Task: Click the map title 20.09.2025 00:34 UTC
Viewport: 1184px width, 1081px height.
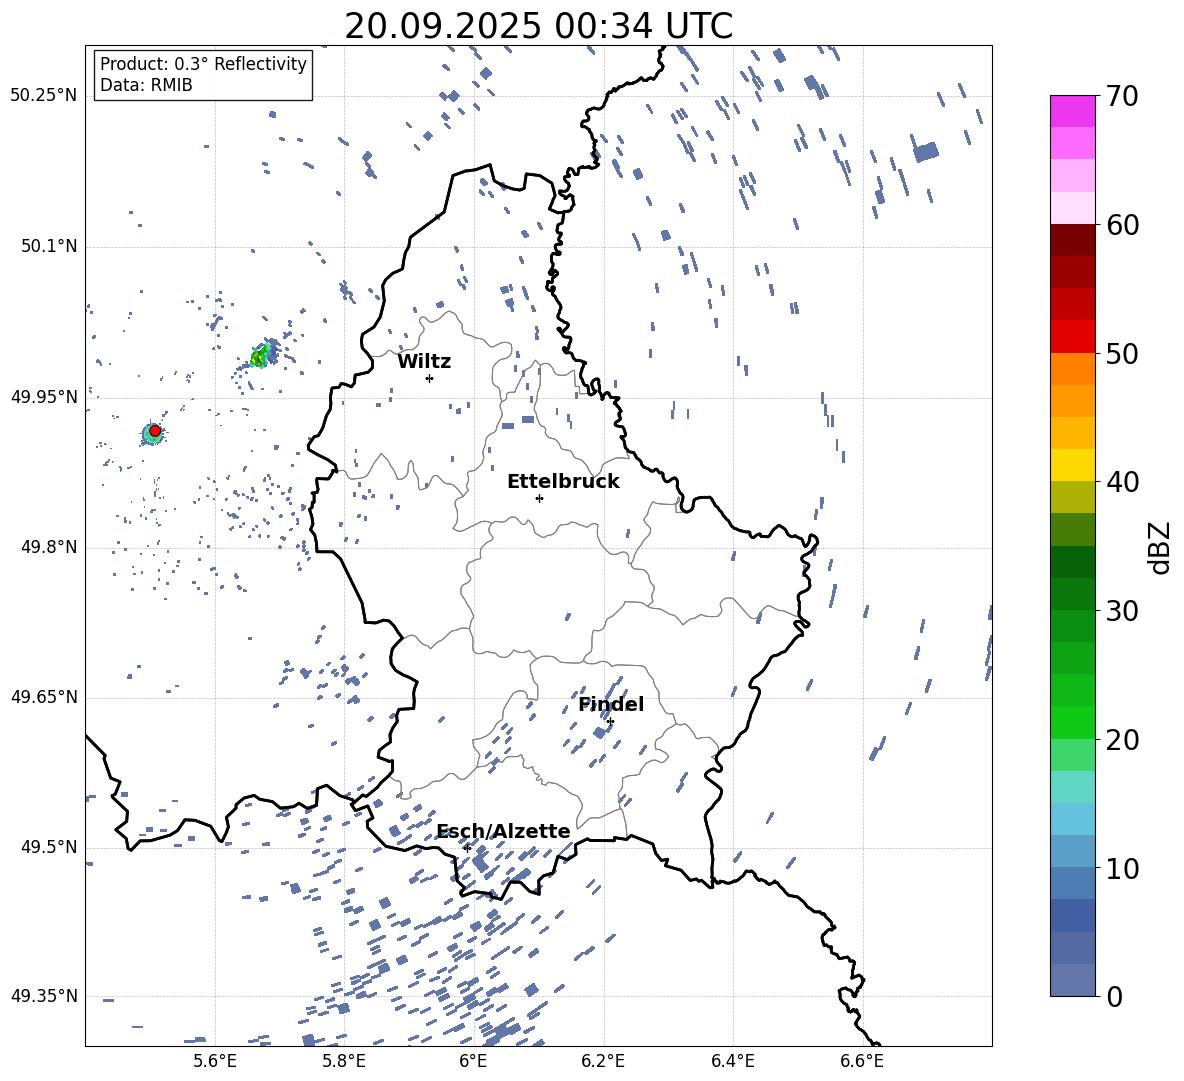Action: [x=538, y=26]
